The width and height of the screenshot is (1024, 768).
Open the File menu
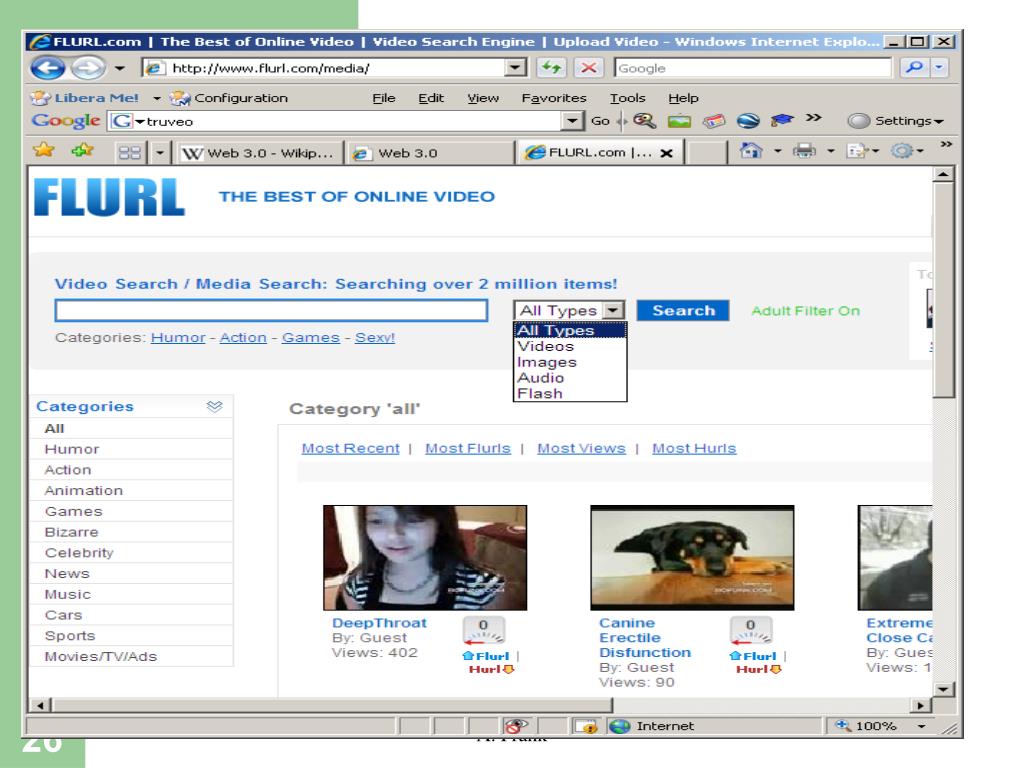pyautogui.click(x=384, y=98)
